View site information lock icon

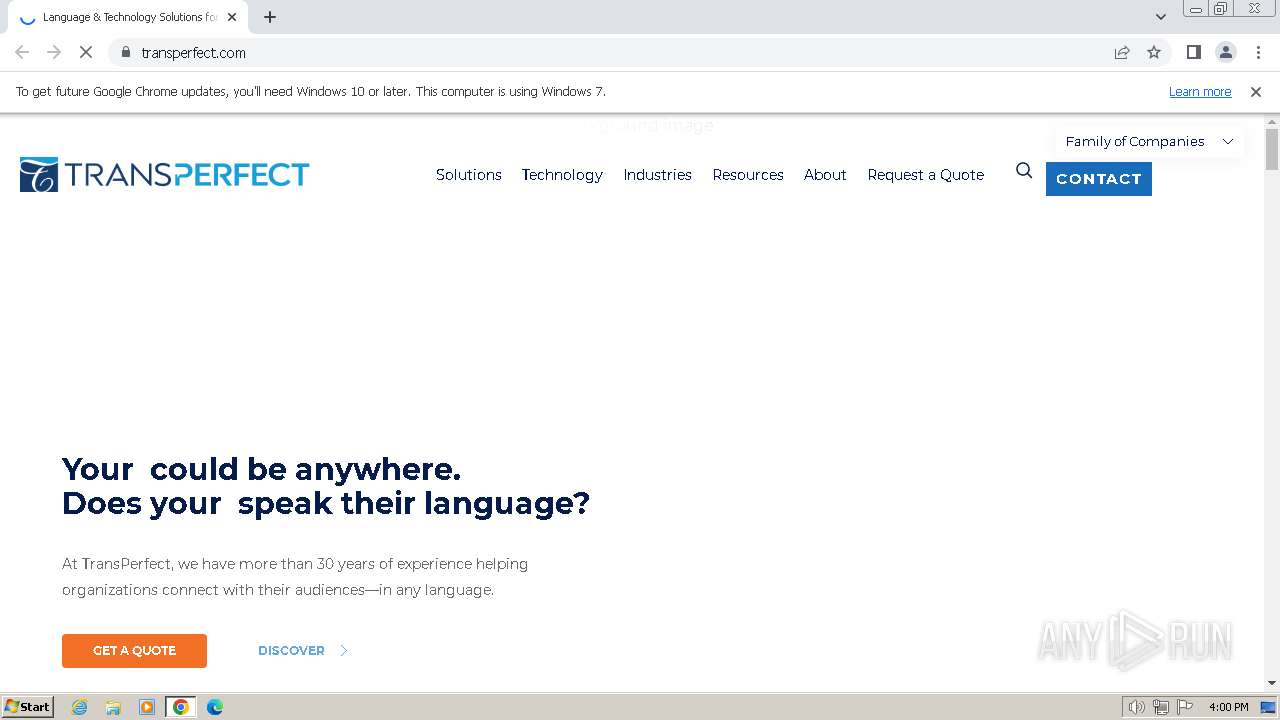(125, 52)
